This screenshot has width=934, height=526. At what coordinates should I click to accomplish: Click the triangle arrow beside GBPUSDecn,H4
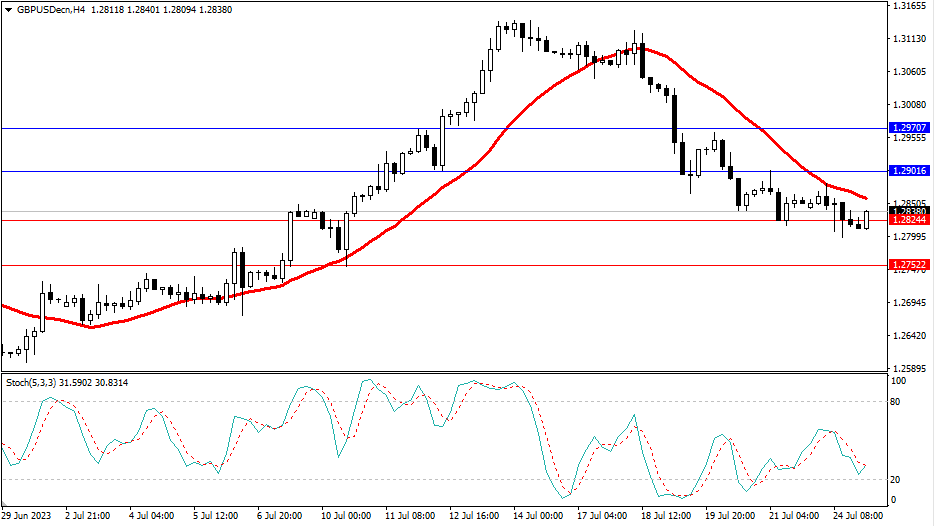[x=7, y=9]
